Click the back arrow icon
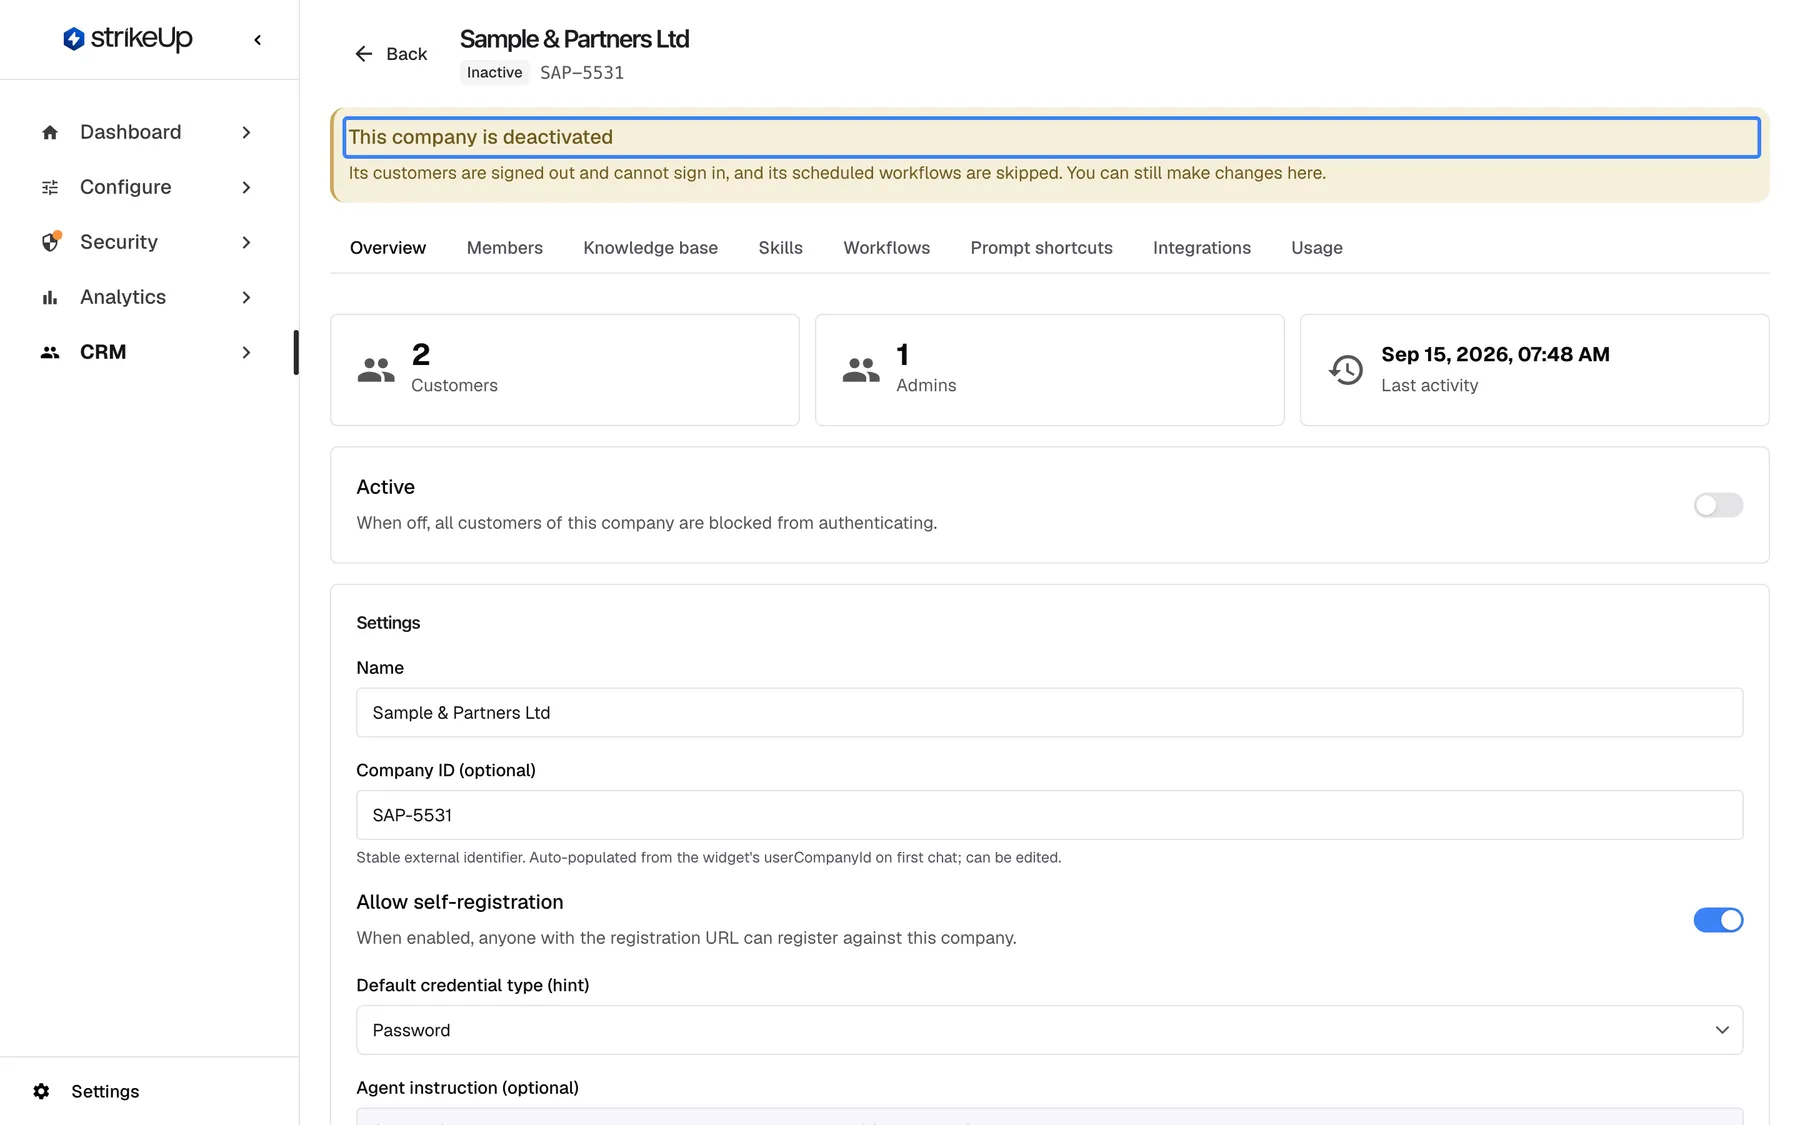Viewport: 1800px width, 1125px height. tap(364, 54)
